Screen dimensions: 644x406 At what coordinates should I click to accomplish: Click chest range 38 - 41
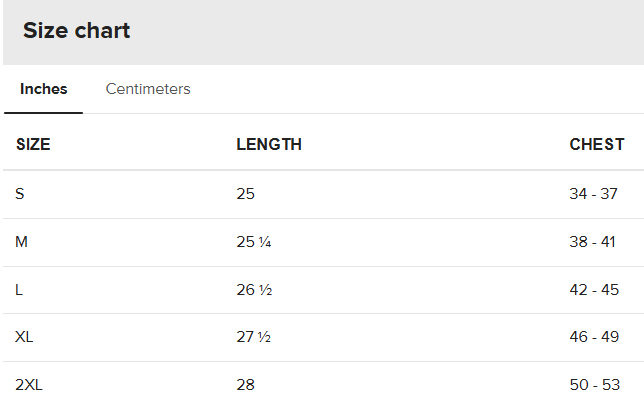[592, 242]
